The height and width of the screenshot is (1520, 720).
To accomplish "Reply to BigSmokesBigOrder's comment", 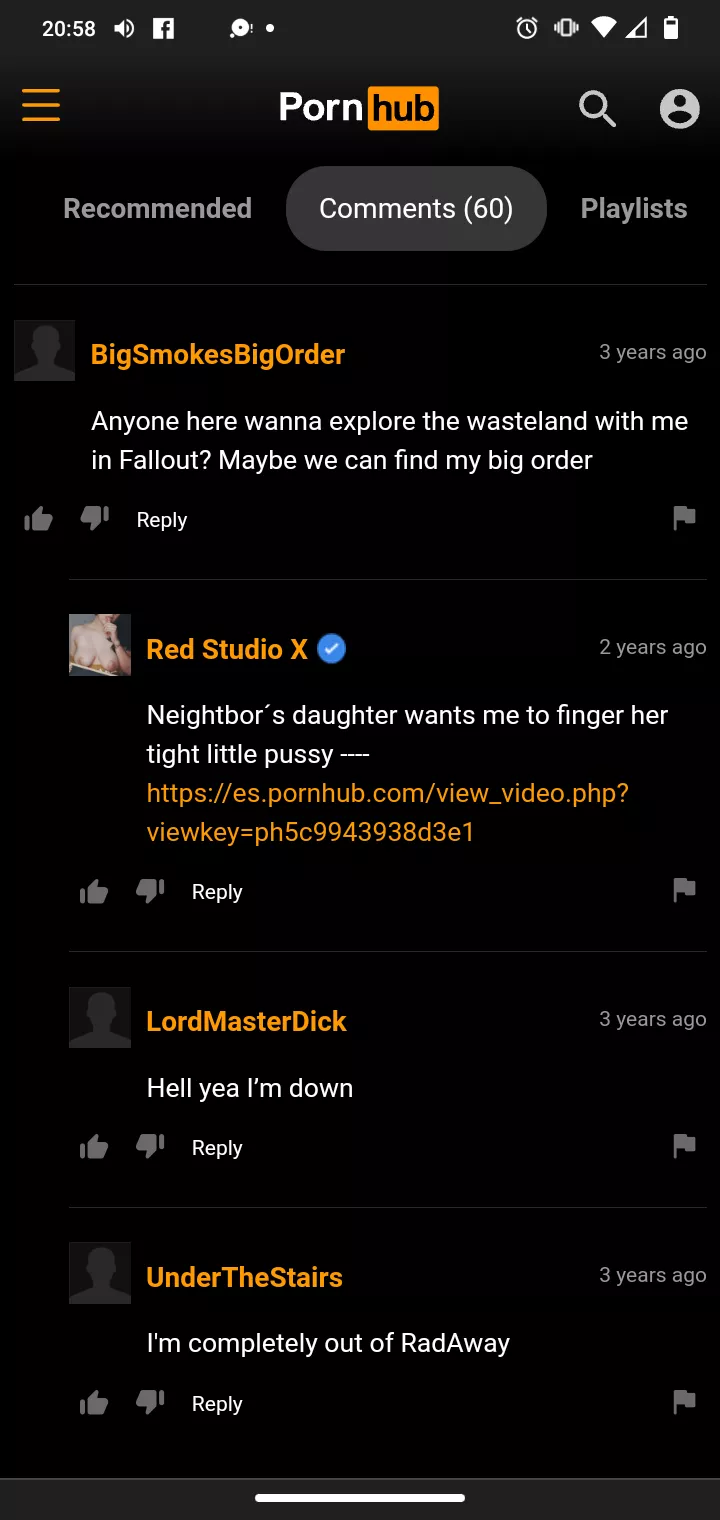I will 162,520.
